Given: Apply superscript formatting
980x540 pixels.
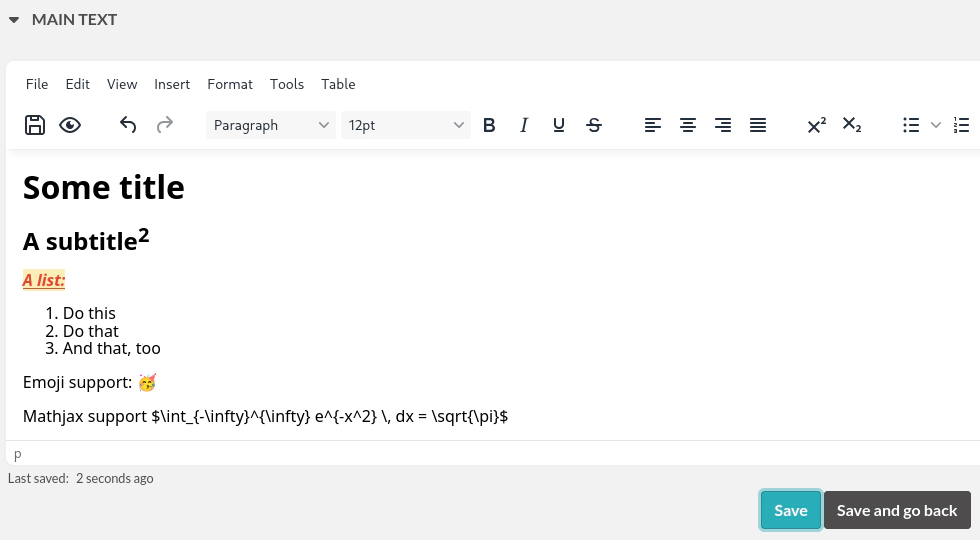Looking at the screenshot, I should [817, 125].
